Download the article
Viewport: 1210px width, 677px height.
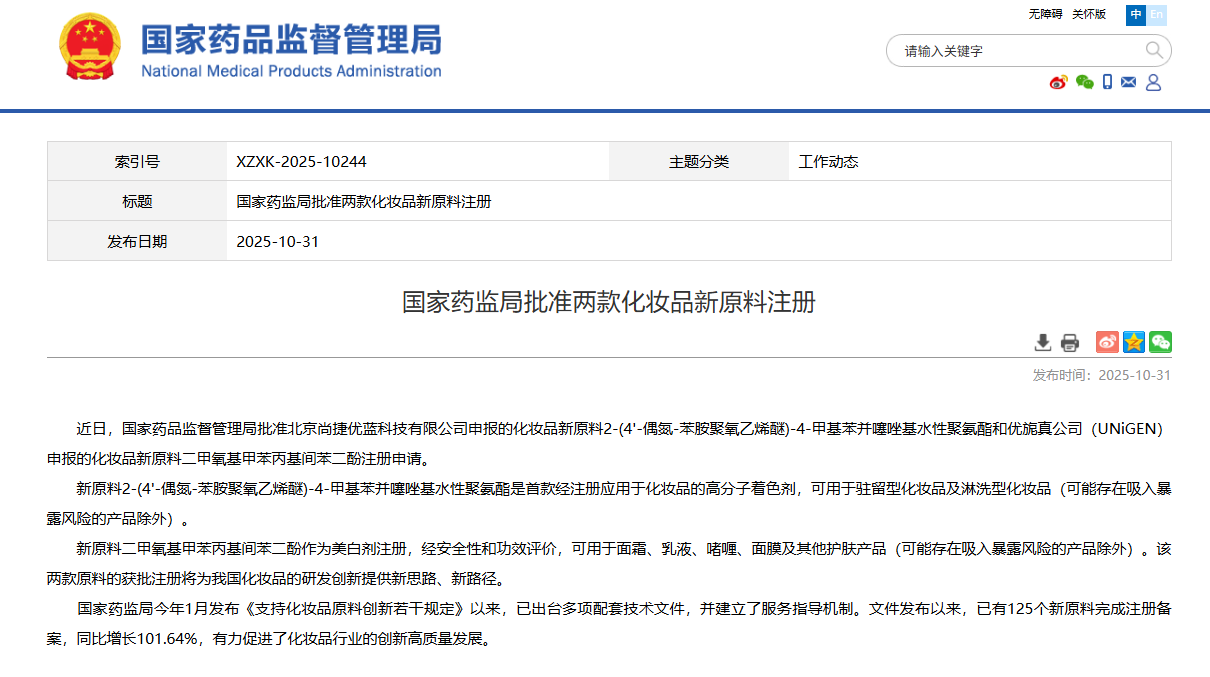1041,341
